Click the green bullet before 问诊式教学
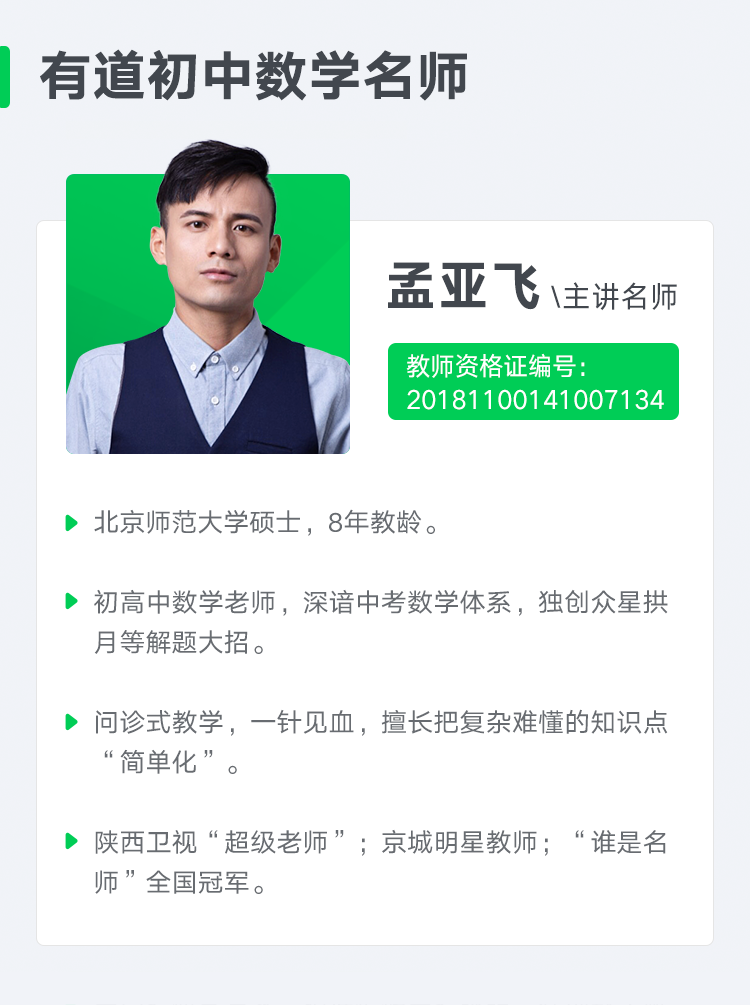 coord(72,722)
